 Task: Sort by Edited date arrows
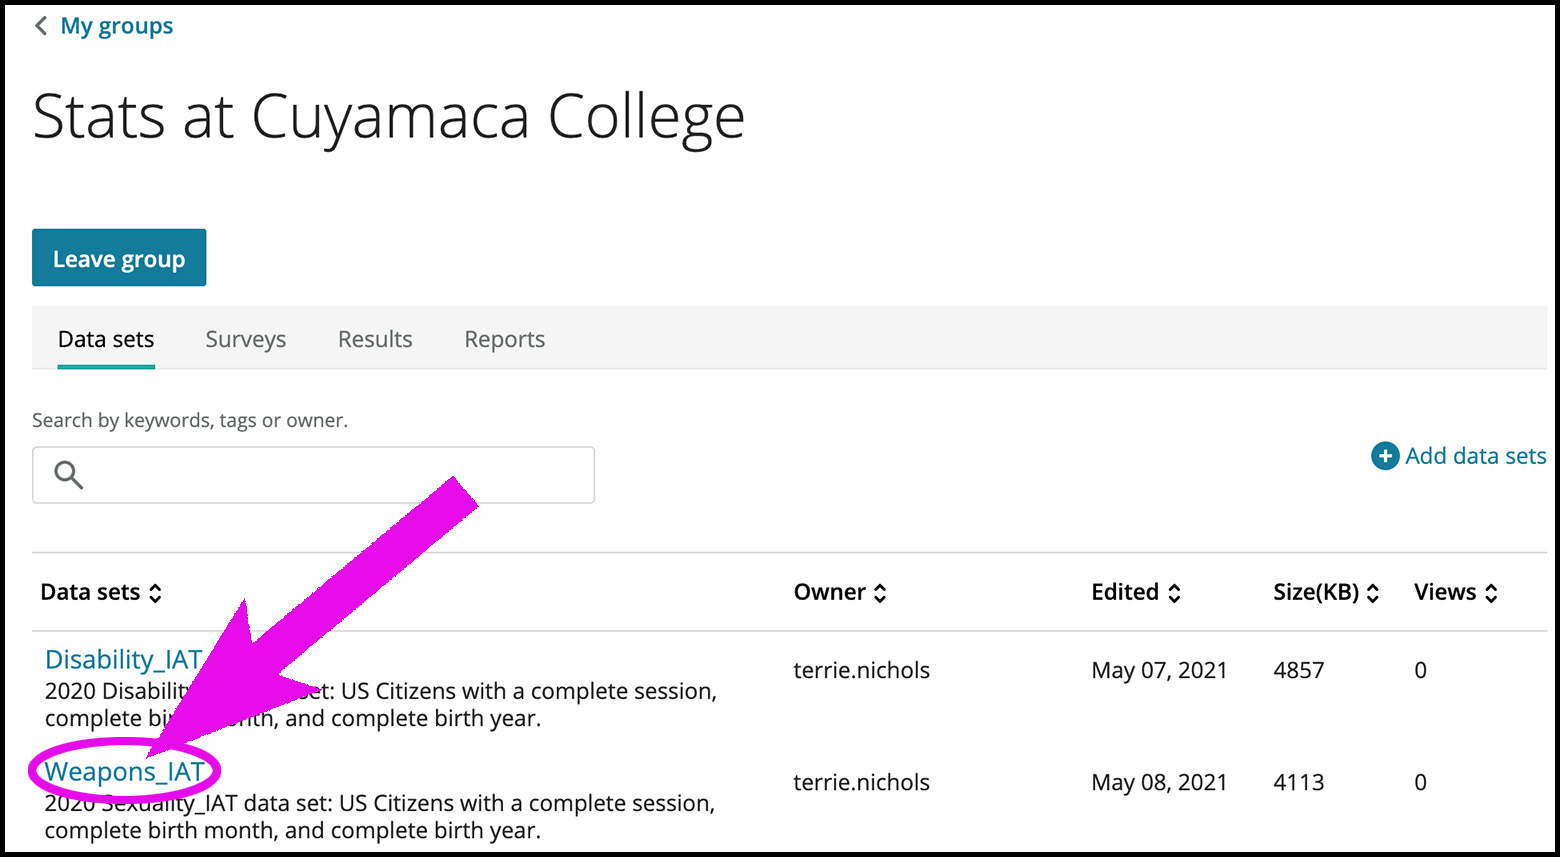[1174, 593]
